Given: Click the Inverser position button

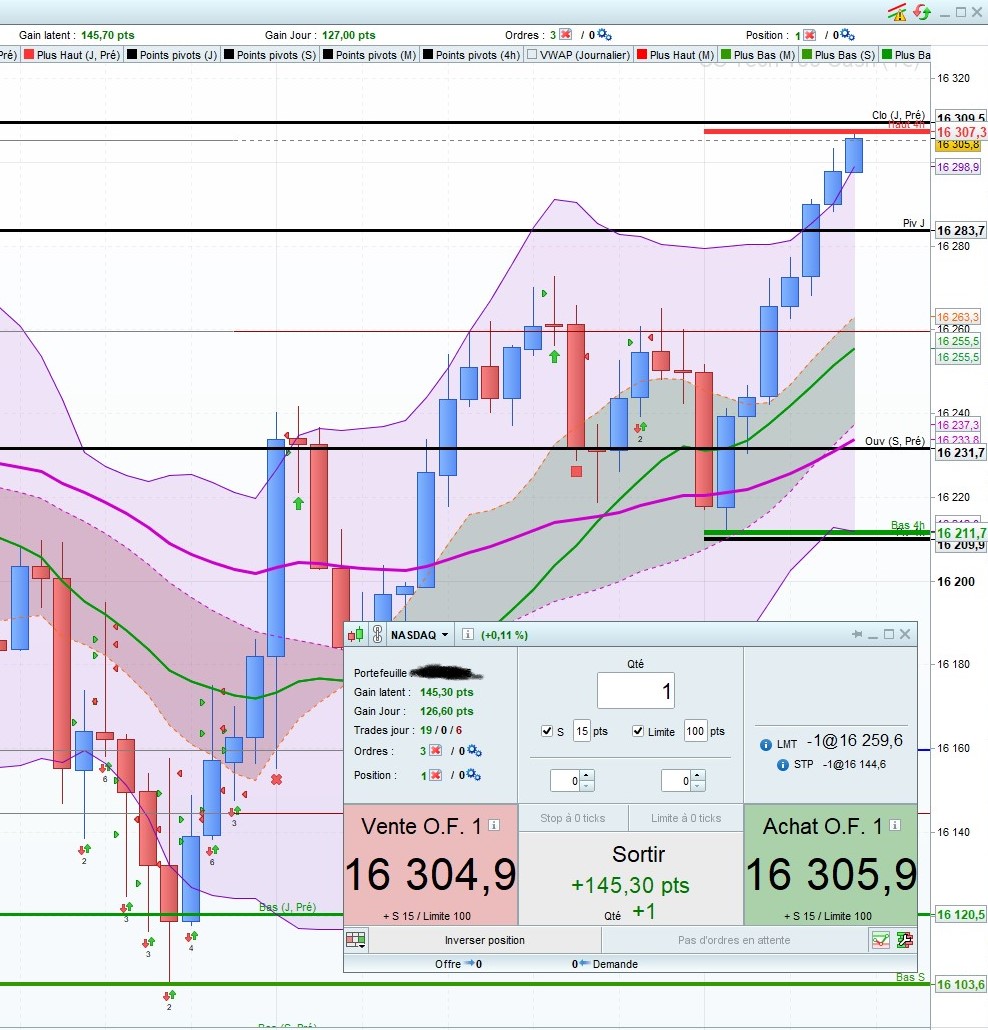Looking at the screenshot, I should pyautogui.click(x=485, y=940).
